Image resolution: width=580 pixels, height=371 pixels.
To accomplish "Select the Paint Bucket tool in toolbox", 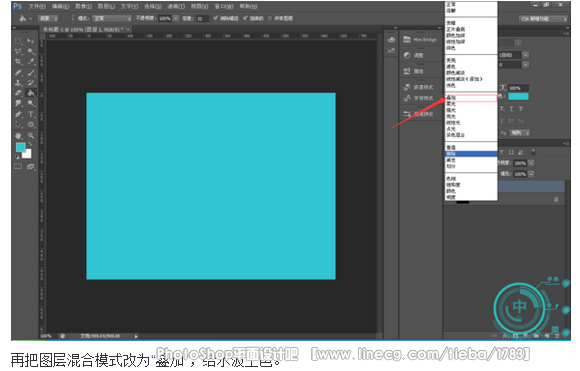I will (x=31, y=93).
